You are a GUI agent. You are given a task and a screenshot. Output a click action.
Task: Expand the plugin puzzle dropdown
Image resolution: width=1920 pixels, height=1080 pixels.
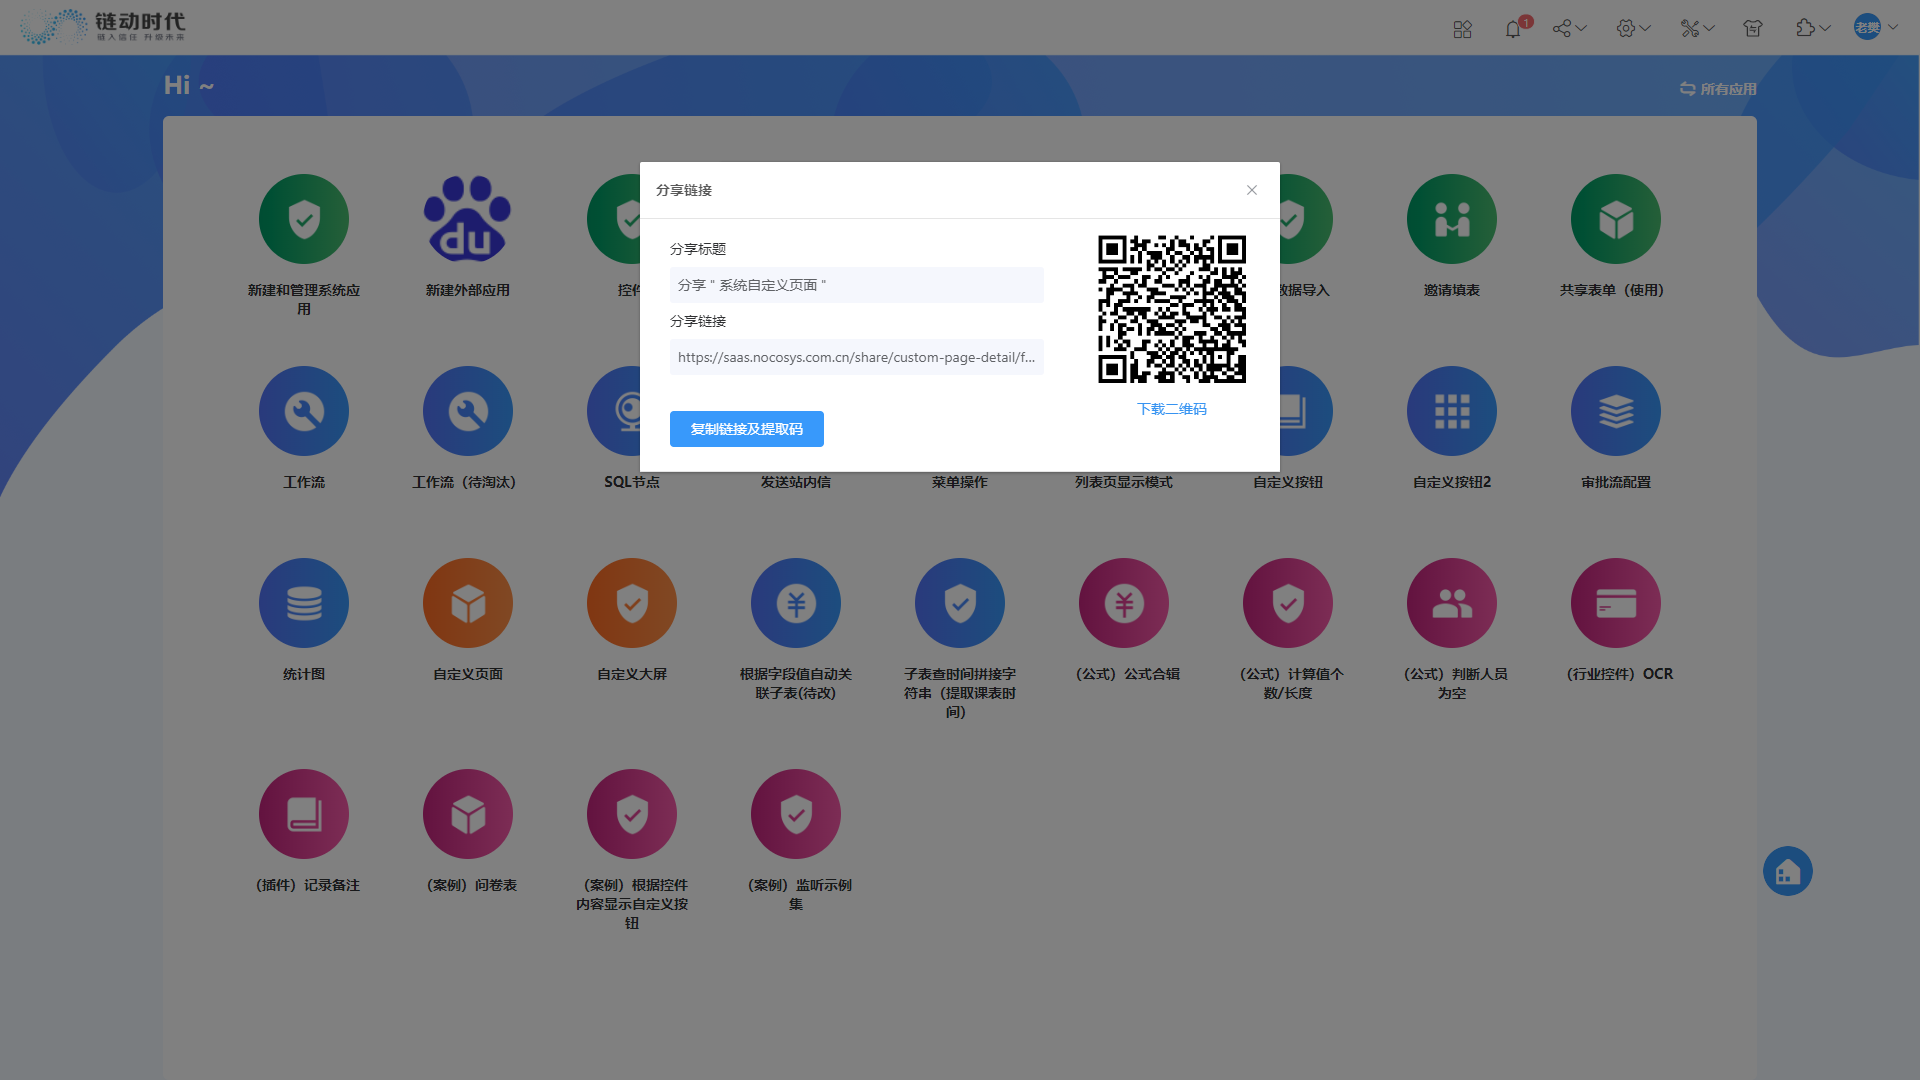[x=1813, y=29]
